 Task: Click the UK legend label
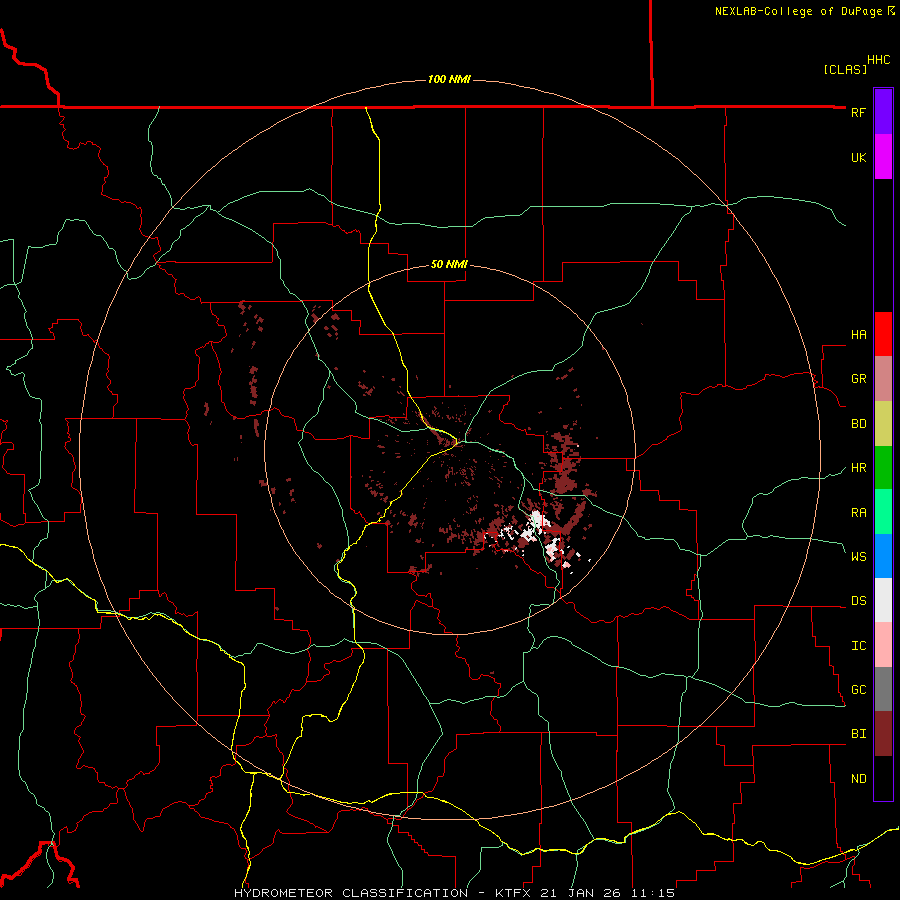point(858,157)
